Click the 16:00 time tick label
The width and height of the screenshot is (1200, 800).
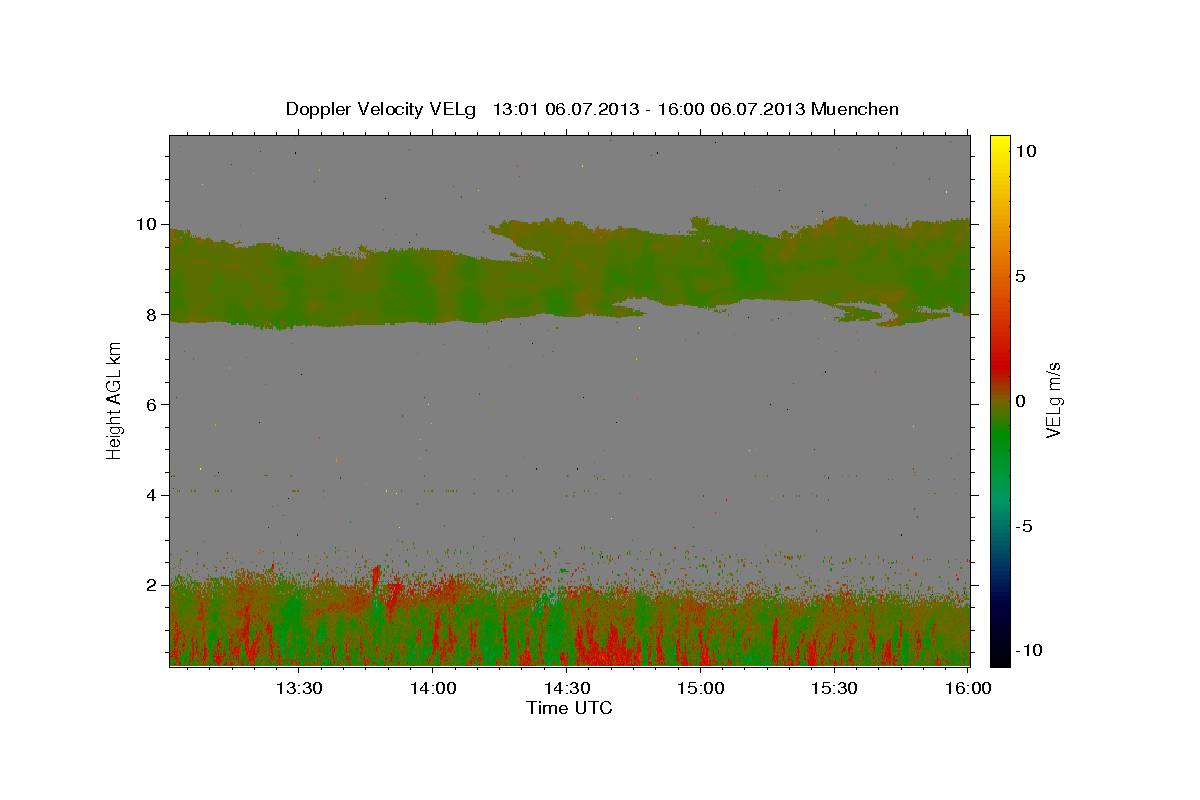click(967, 688)
